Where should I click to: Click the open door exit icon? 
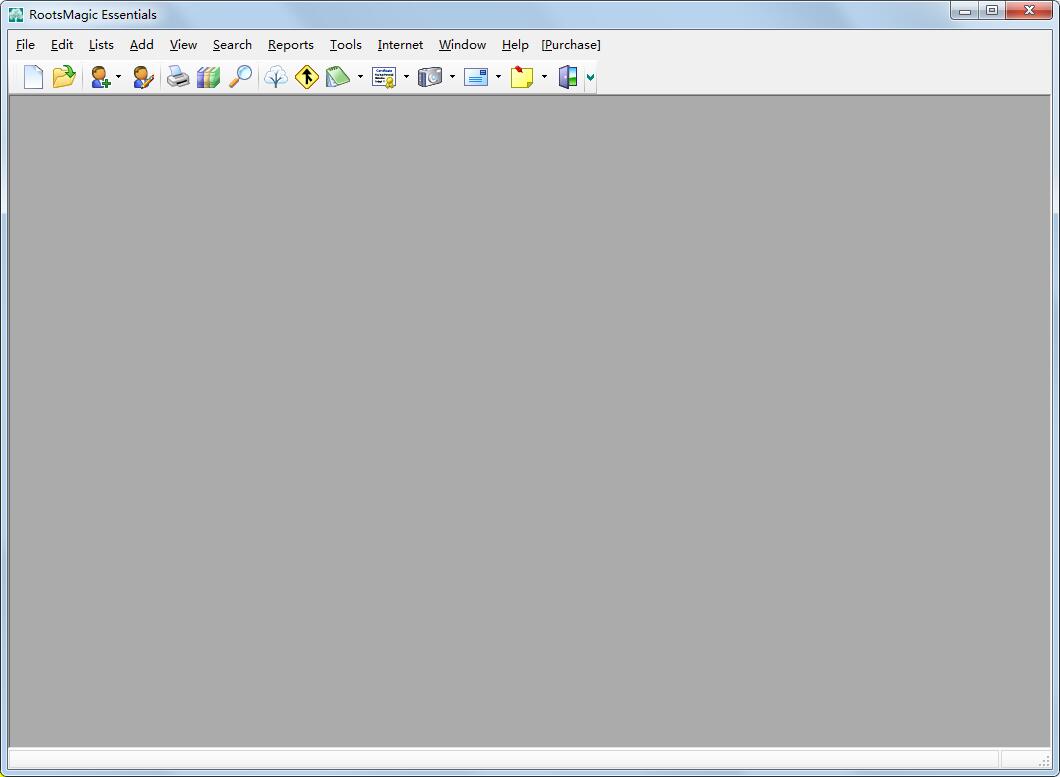tap(568, 77)
